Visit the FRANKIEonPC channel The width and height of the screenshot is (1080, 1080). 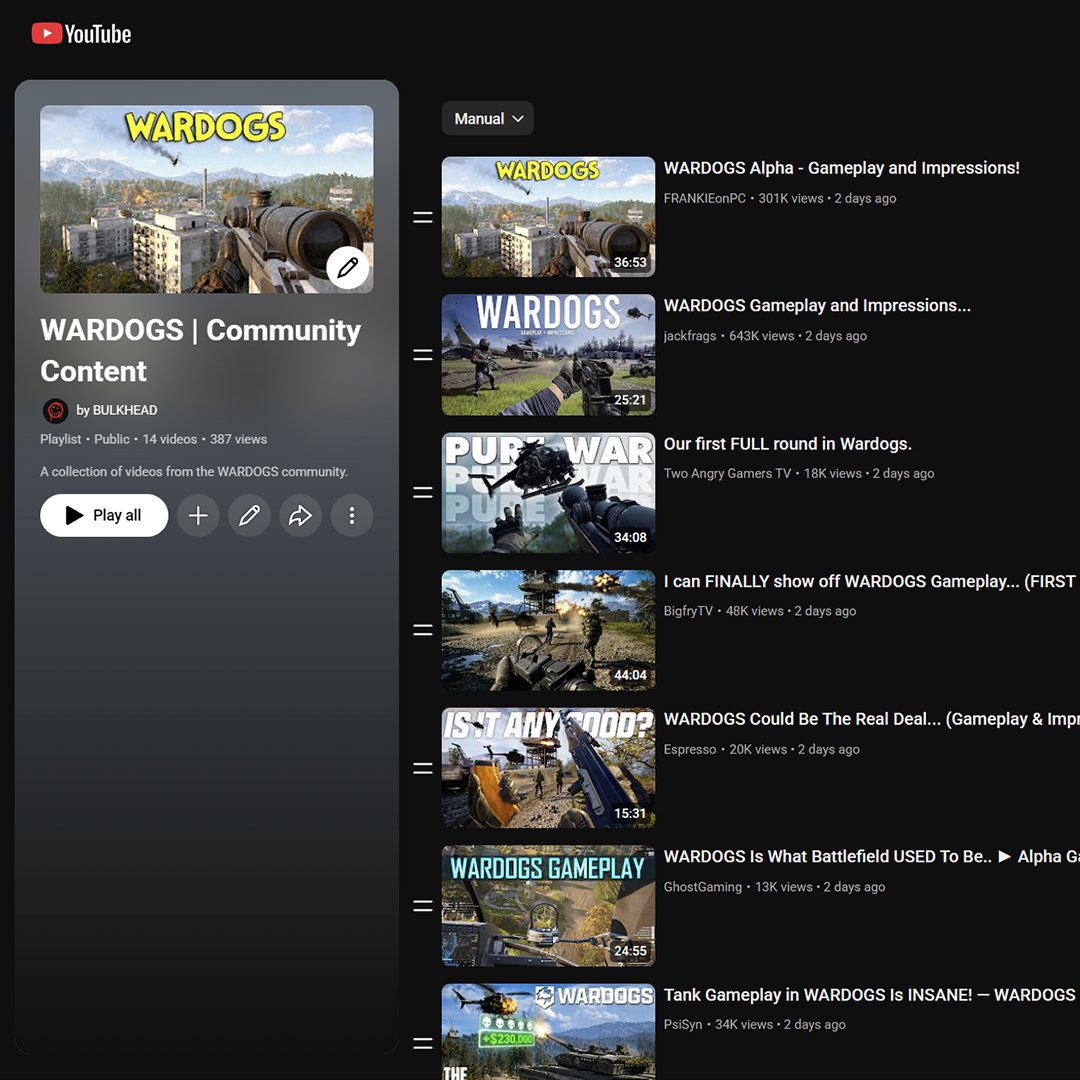click(705, 198)
